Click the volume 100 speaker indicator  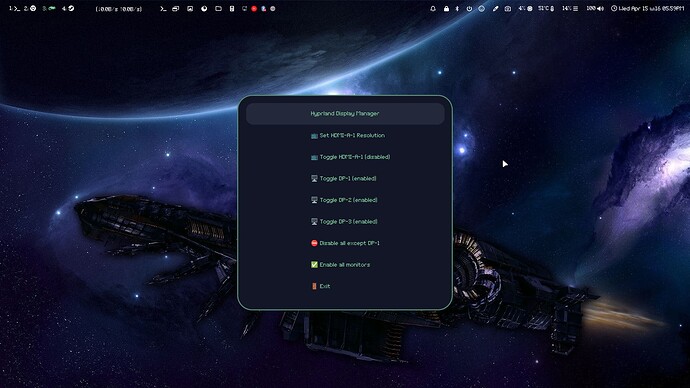595,8
